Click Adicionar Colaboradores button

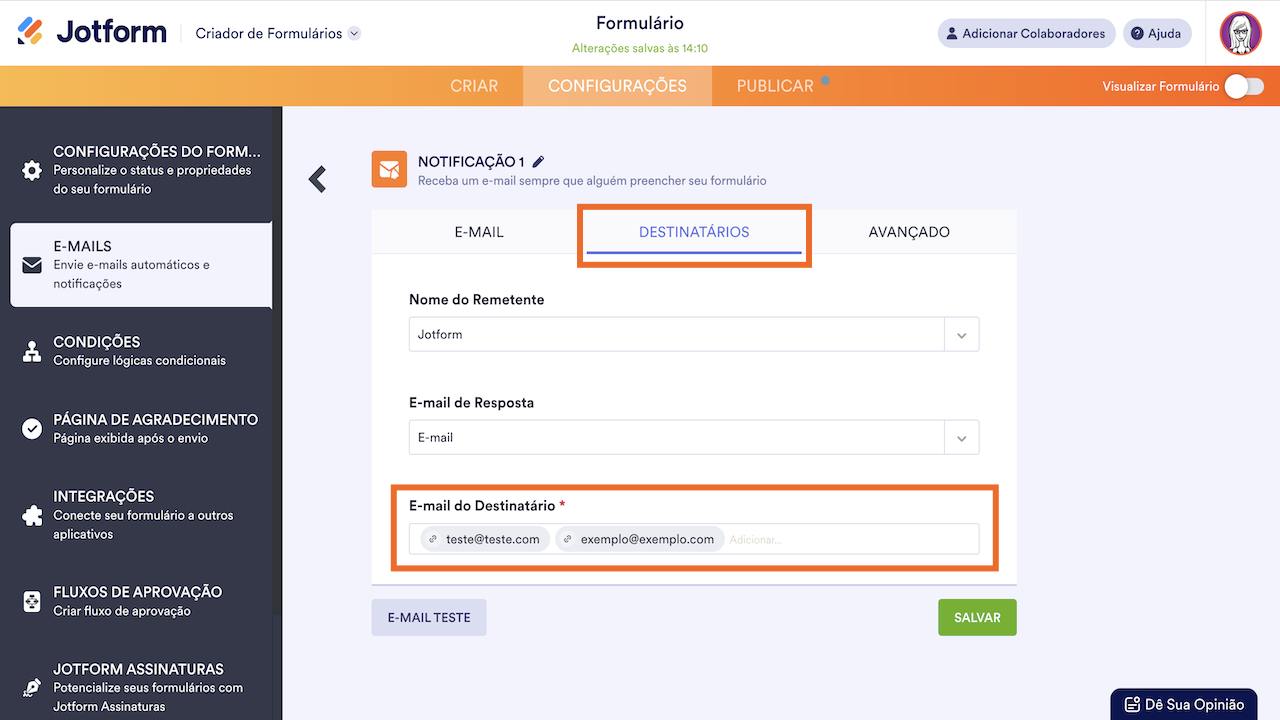tap(1026, 33)
